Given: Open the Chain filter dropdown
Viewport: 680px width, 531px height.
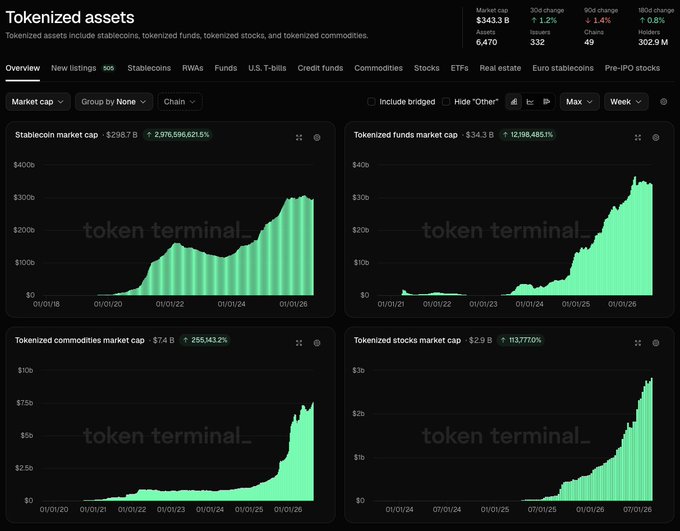Looking at the screenshot, I should [x=180, y=102].
